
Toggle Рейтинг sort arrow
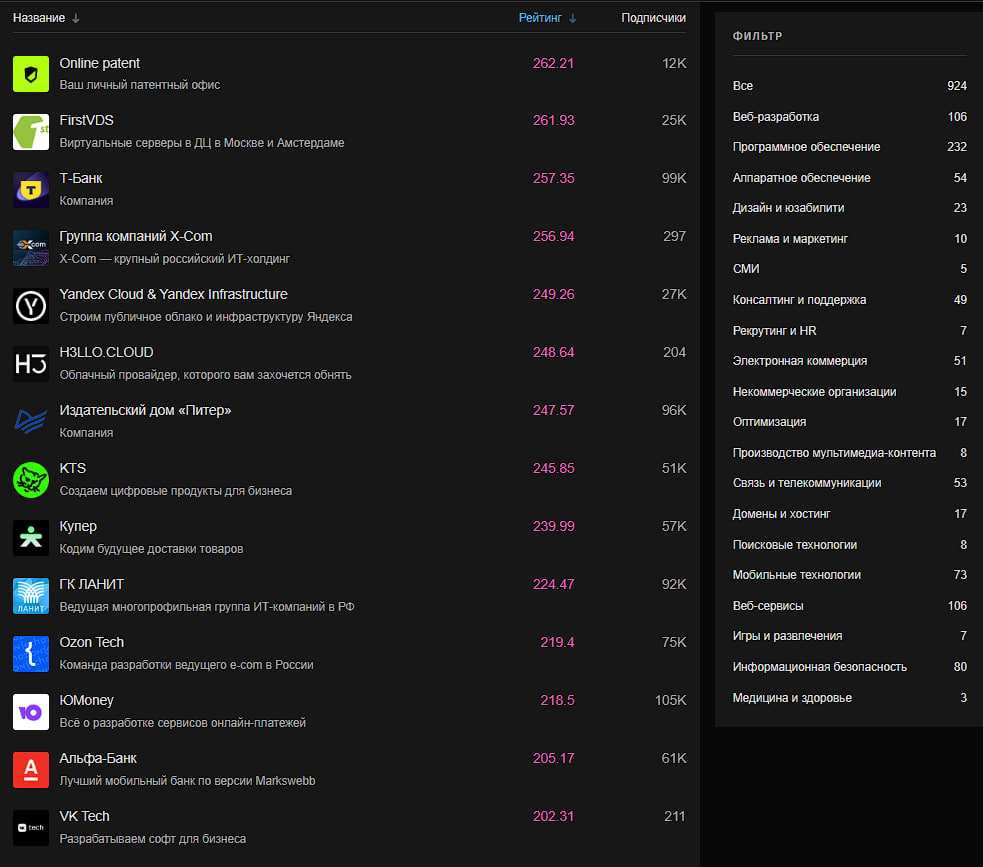click(x=572, y=18)
